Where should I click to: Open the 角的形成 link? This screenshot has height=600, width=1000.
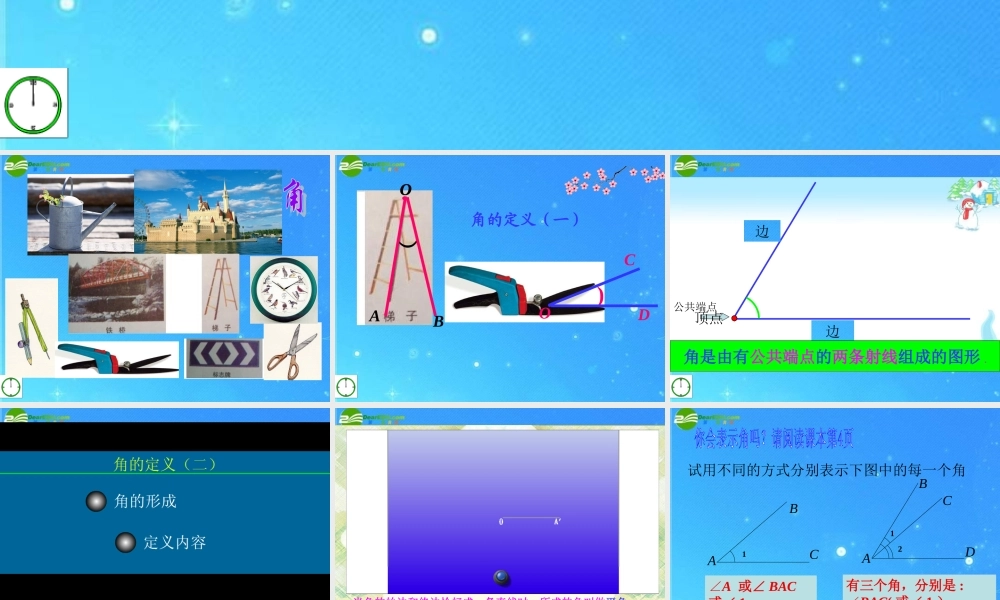pyautogui.click(x=145, y=501)
